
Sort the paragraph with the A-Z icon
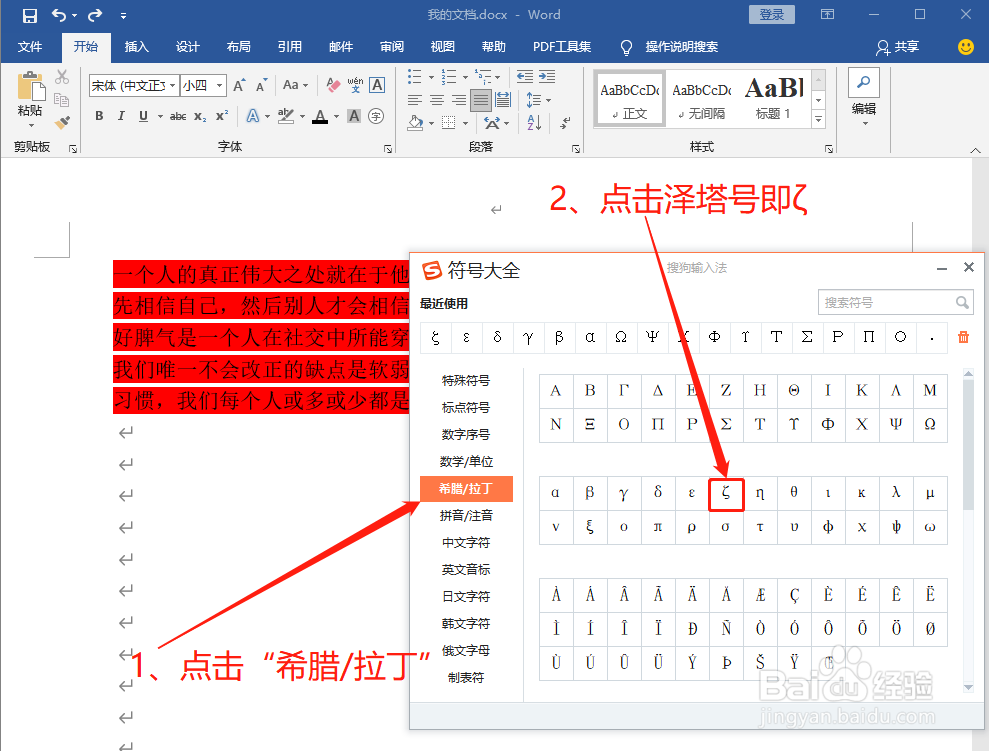click(534, 122)
